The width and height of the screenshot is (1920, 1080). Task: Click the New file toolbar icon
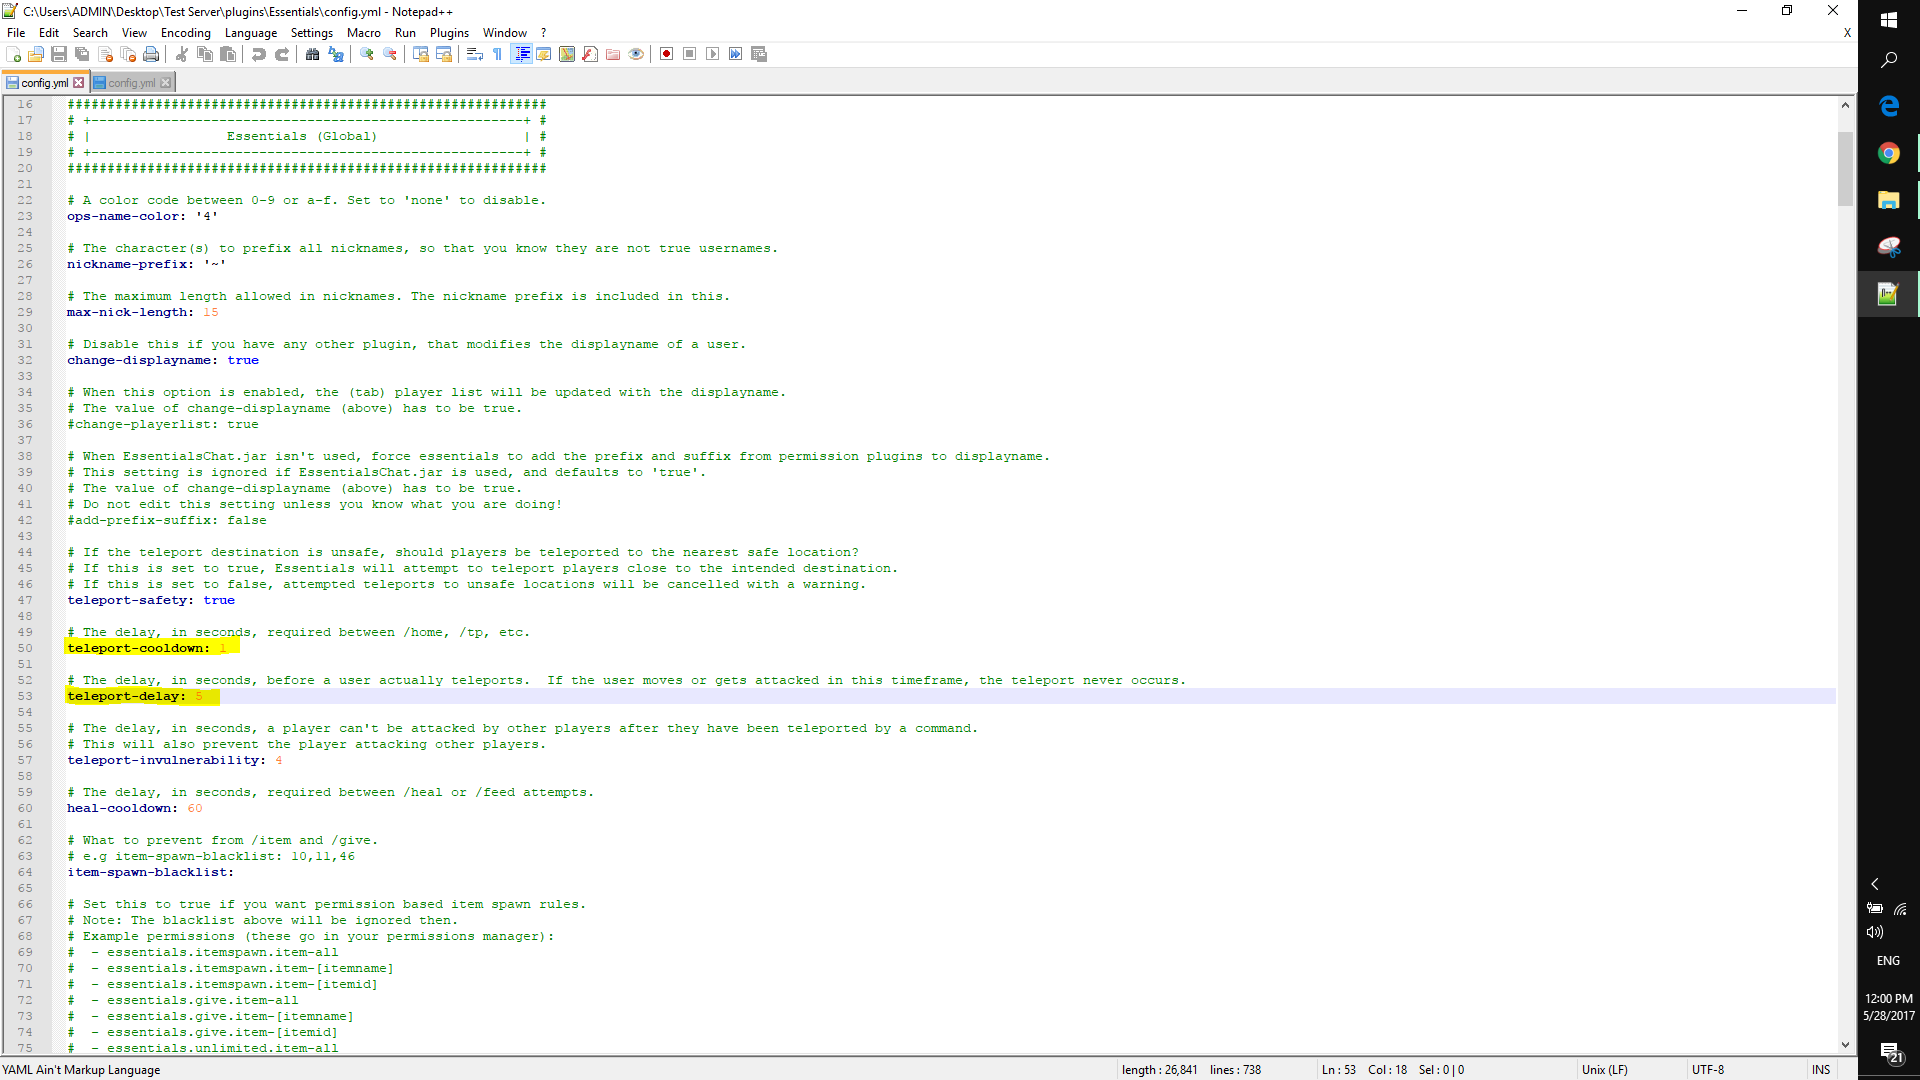click(13, 54)
